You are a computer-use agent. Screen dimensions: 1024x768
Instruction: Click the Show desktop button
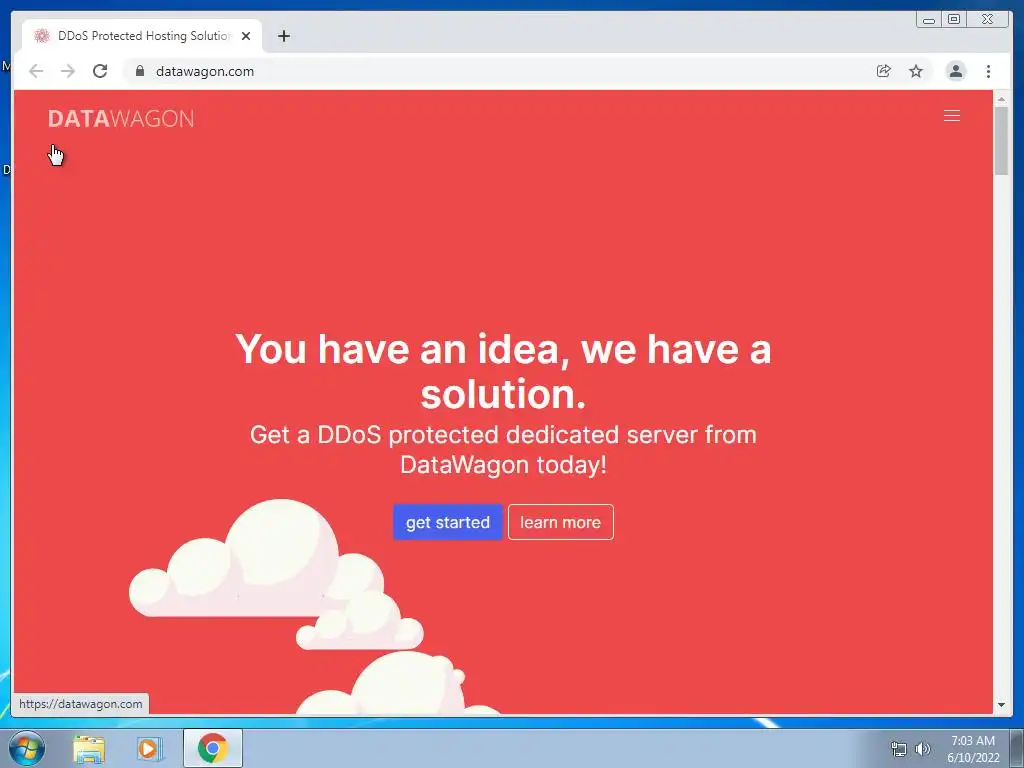pyautogui.click(x=1017, y=748)
